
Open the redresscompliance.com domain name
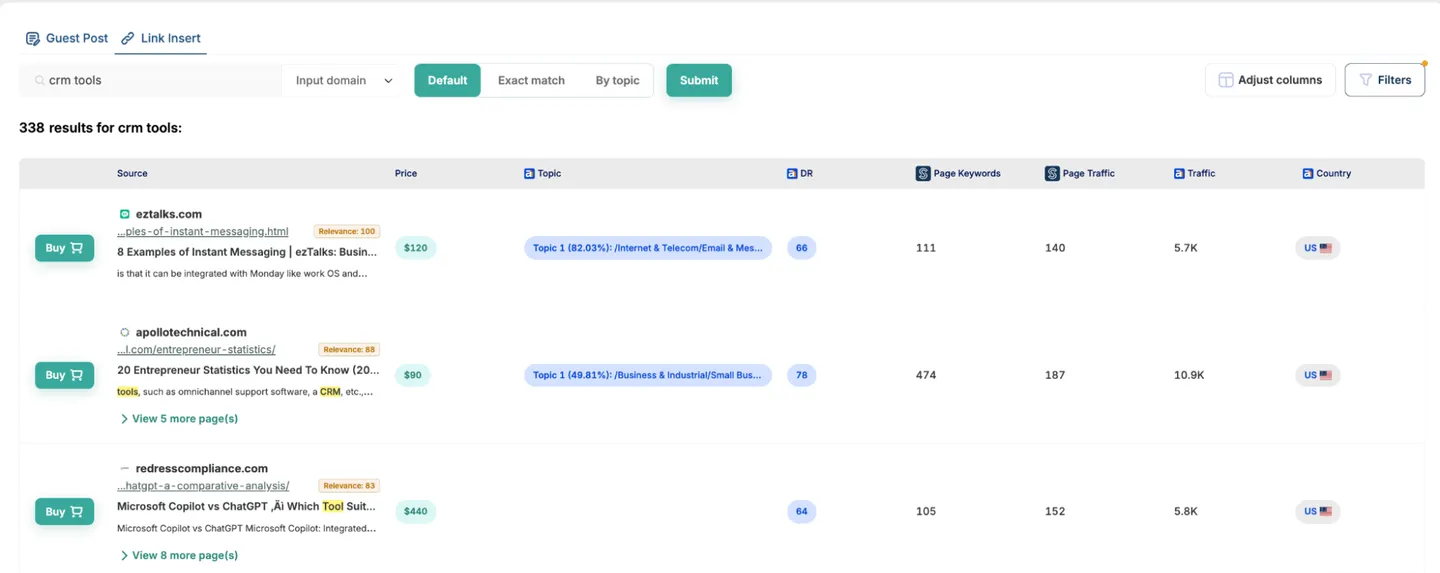point(201,468)
